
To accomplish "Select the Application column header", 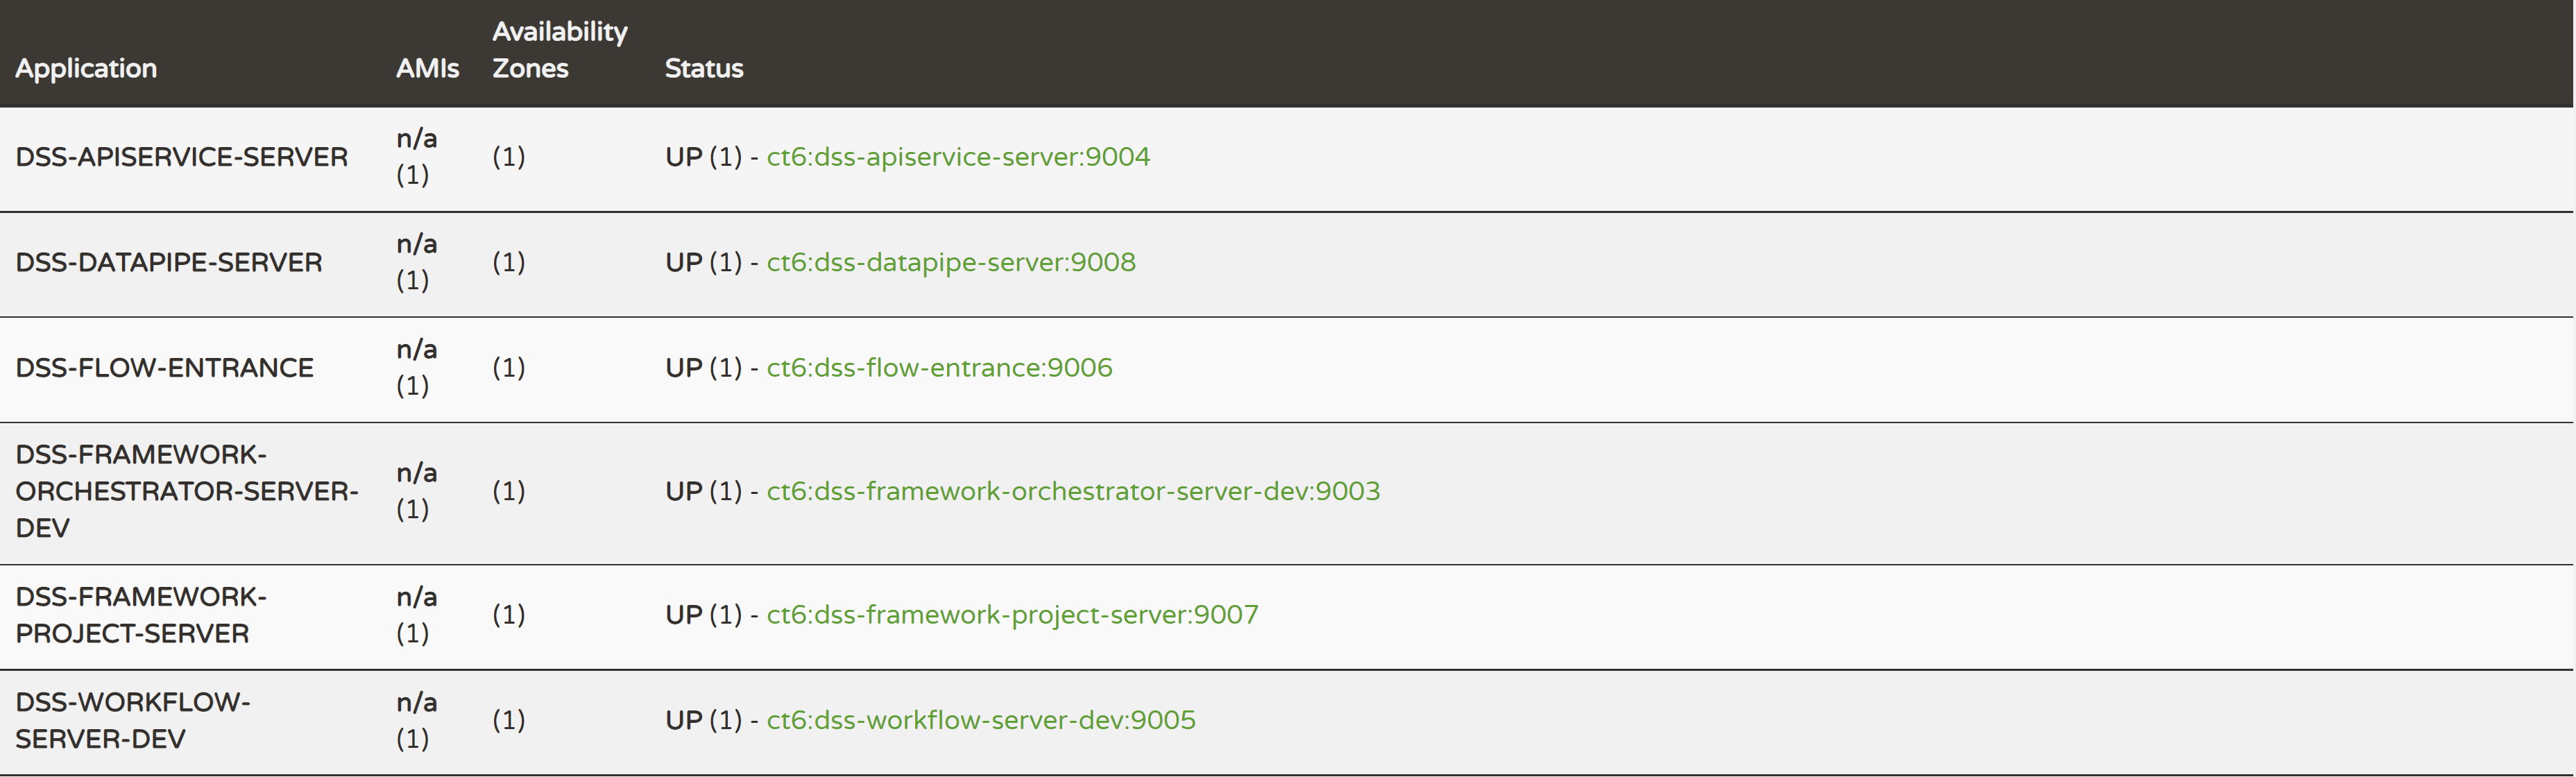I will pyautogui.click(x=86, y=68).
